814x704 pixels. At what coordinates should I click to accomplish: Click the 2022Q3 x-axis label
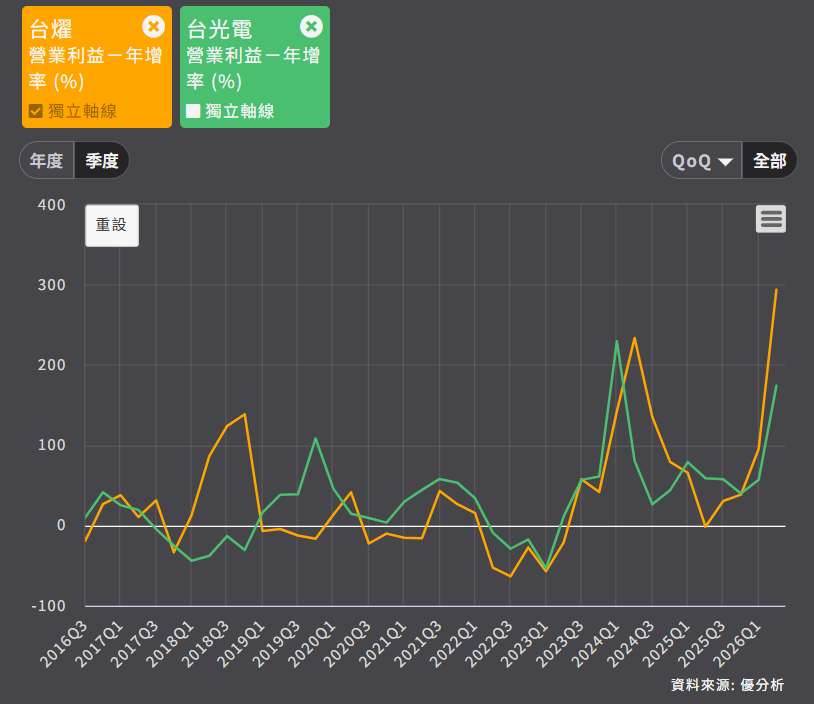(489, 643)
